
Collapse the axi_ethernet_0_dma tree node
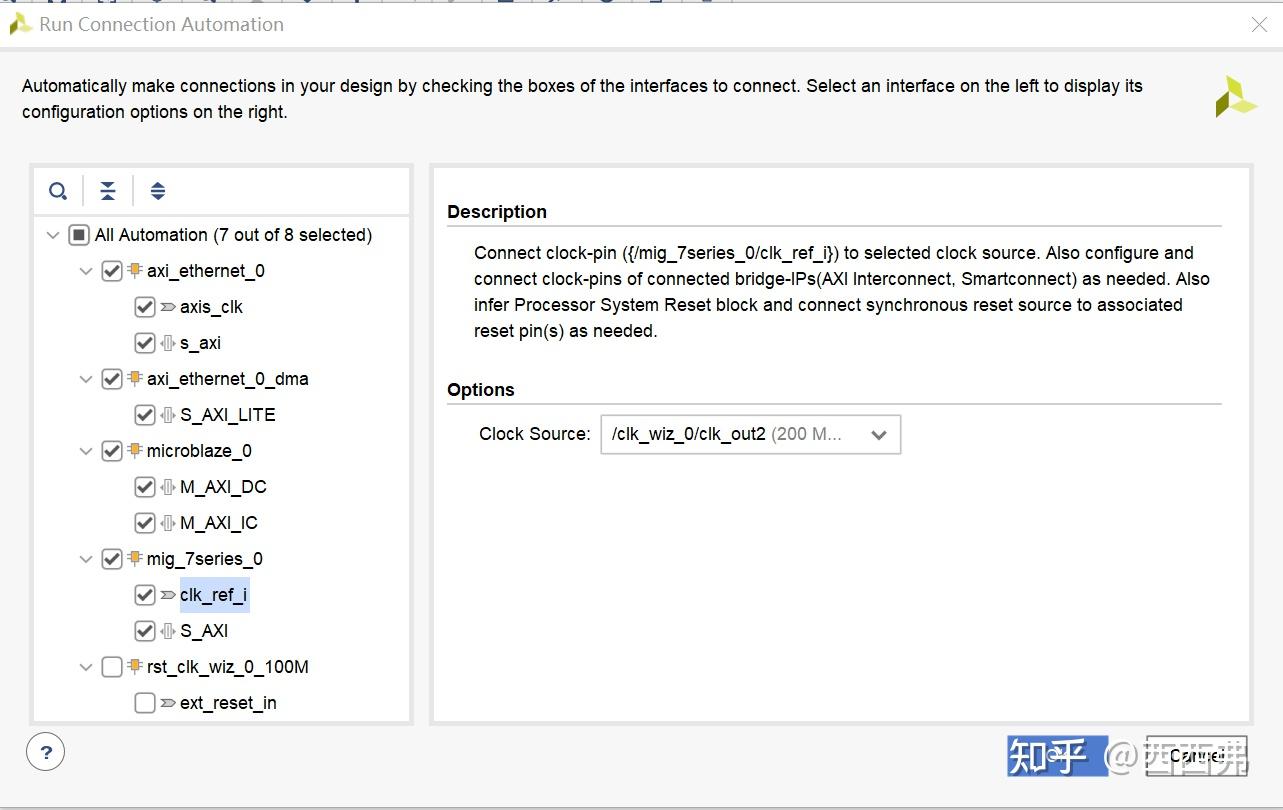pyautogui.click(x=86, y=379)
